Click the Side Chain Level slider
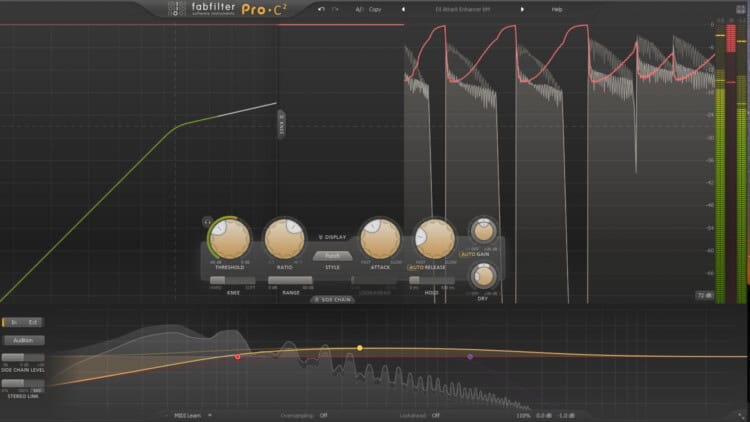Image resolution: width=750 pixels, height=422 pixels. [23, 357]
